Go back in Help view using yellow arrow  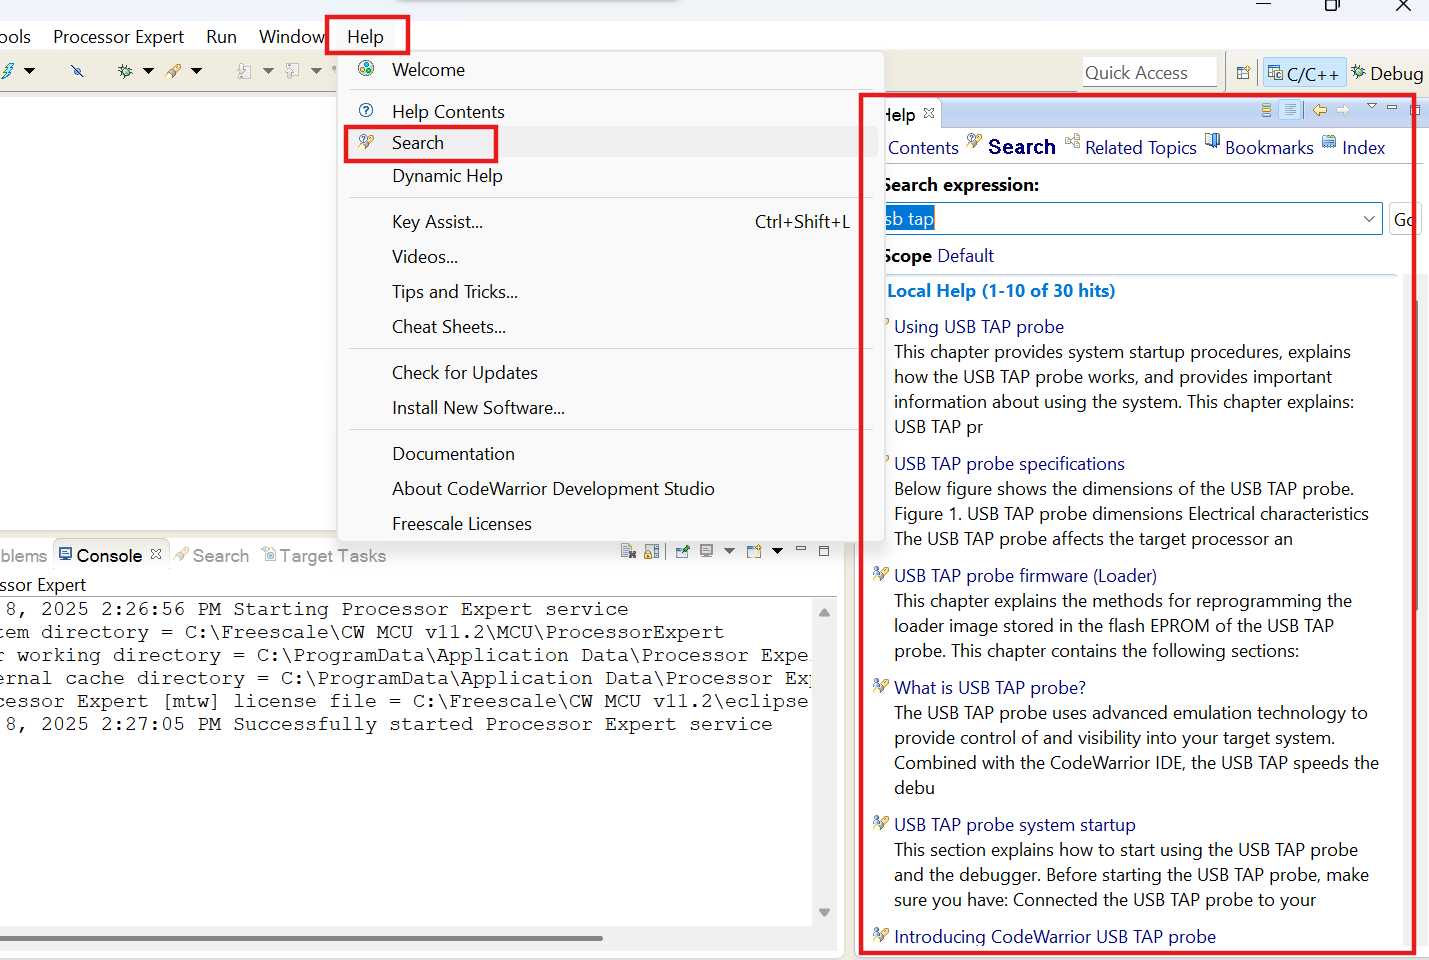click(x=1320, y=110)
